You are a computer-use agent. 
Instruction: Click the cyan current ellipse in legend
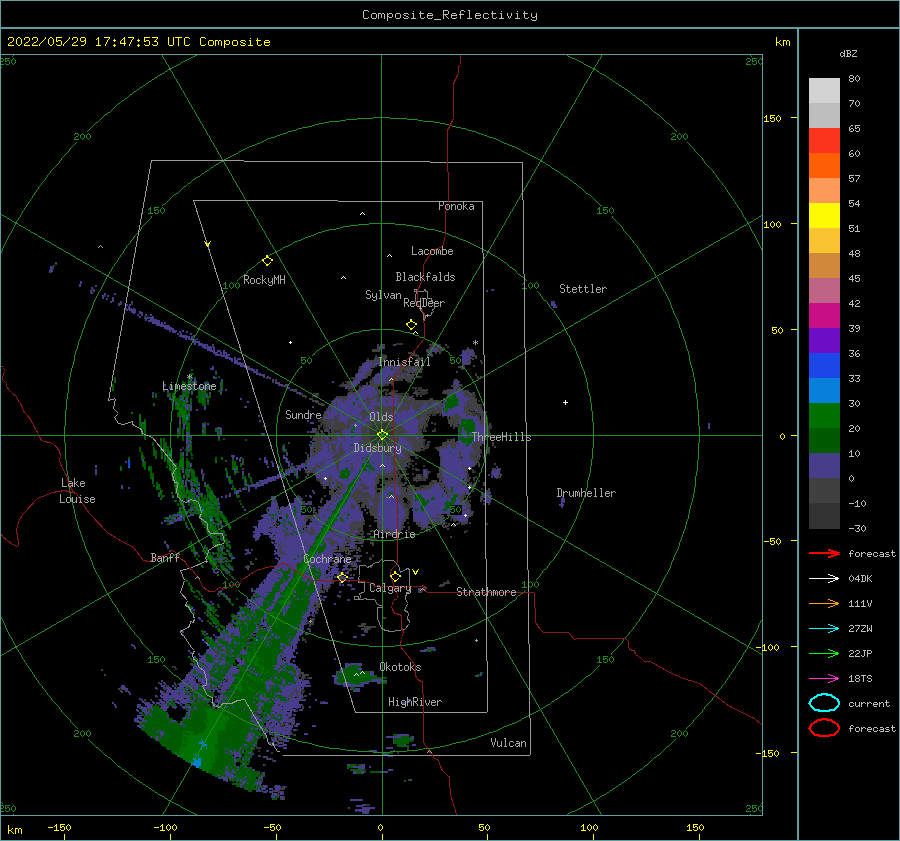click(824, 703)
